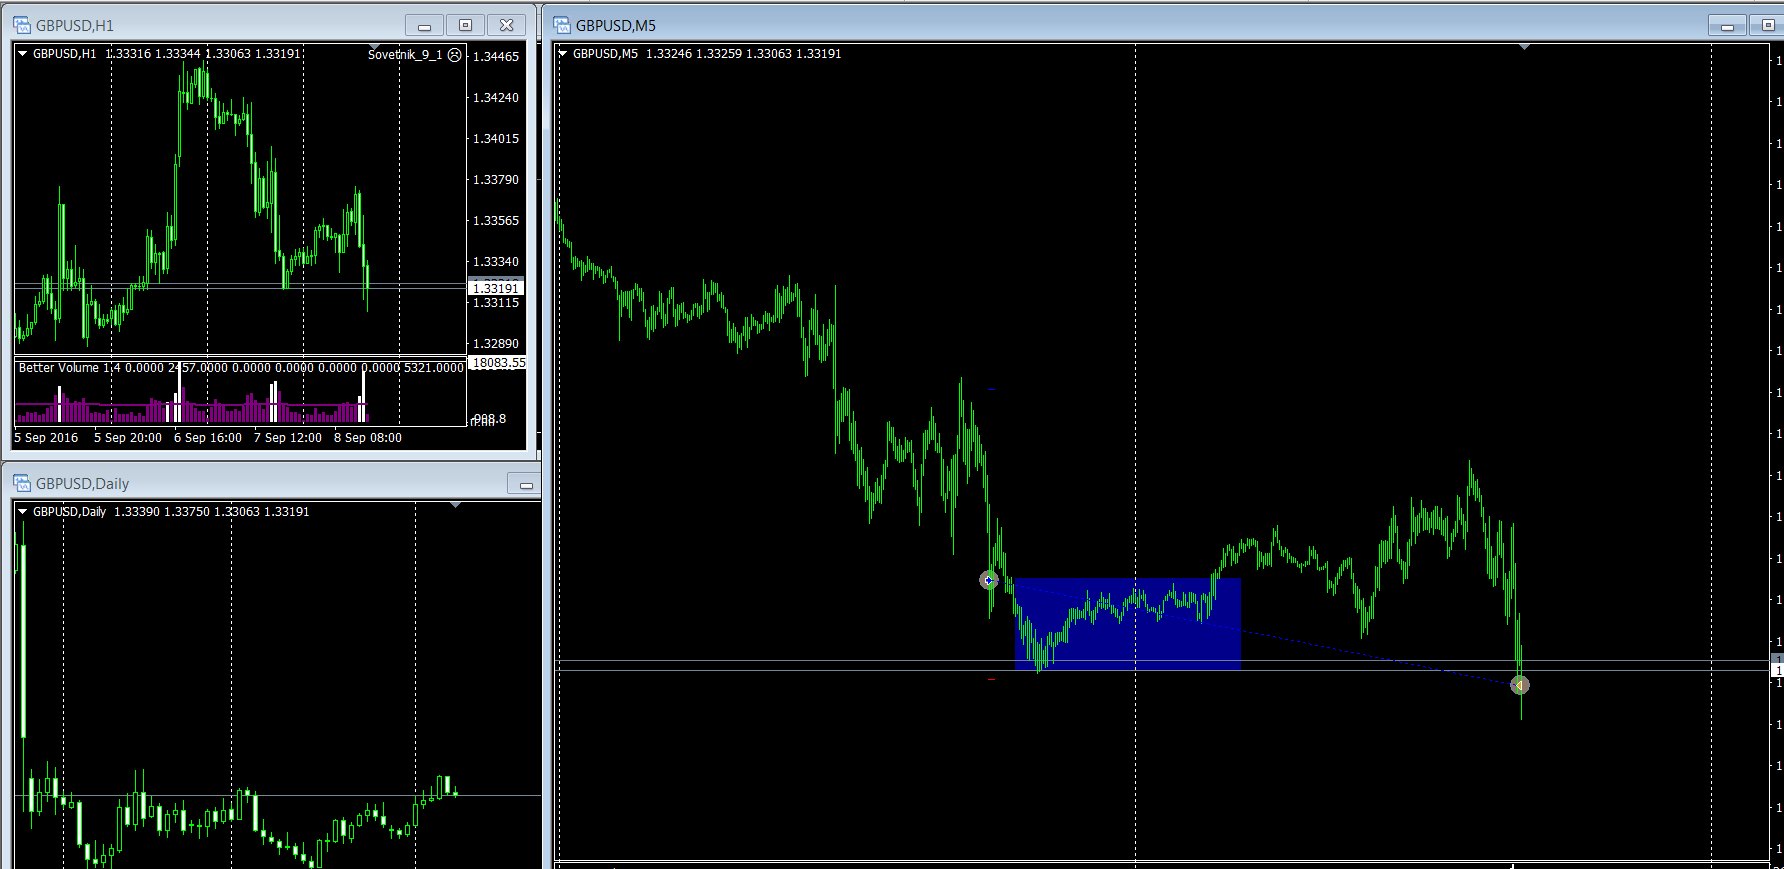Click the GBPUSD,M5 window chart icon
The image size is (1784, 869).
click(x=562, y=25)
